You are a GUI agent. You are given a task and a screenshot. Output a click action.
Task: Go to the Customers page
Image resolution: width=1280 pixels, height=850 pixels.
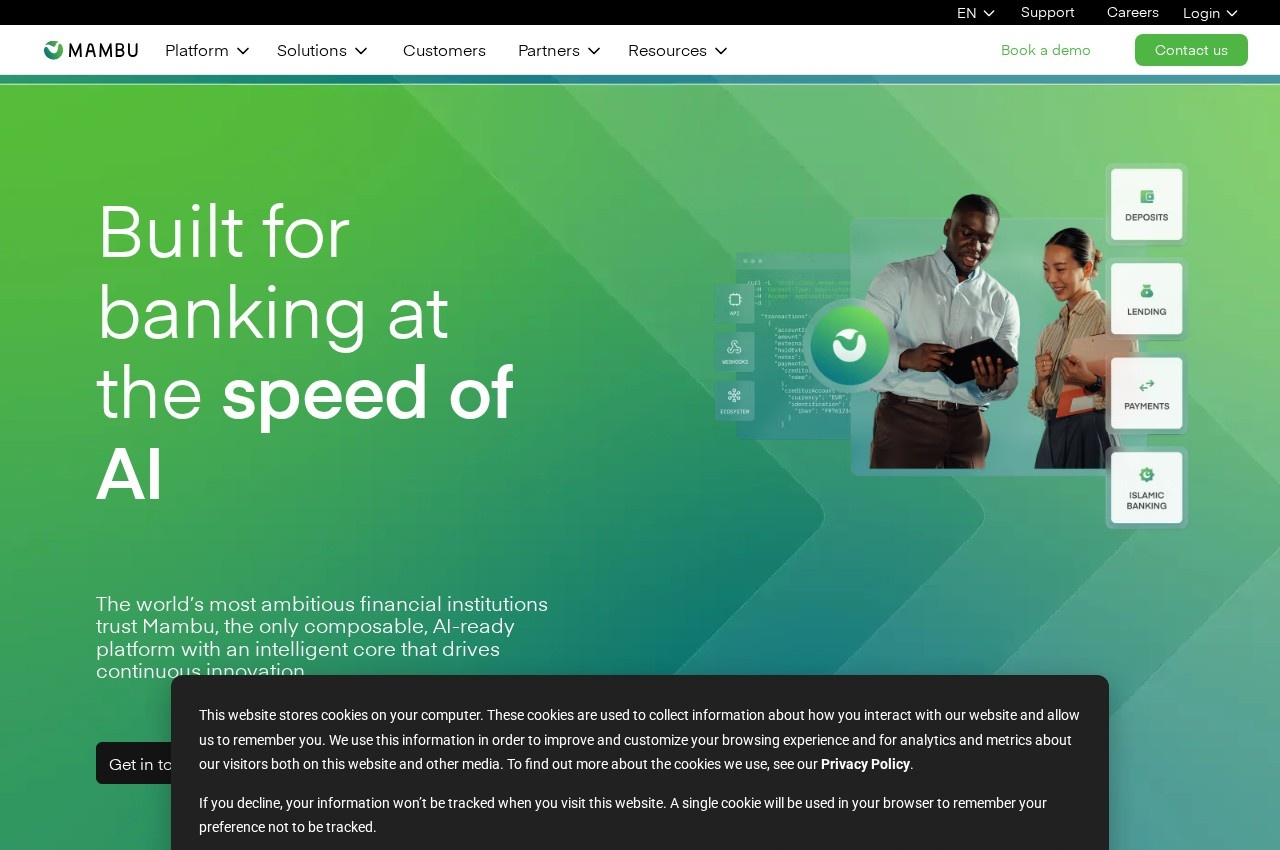[444, 50]
